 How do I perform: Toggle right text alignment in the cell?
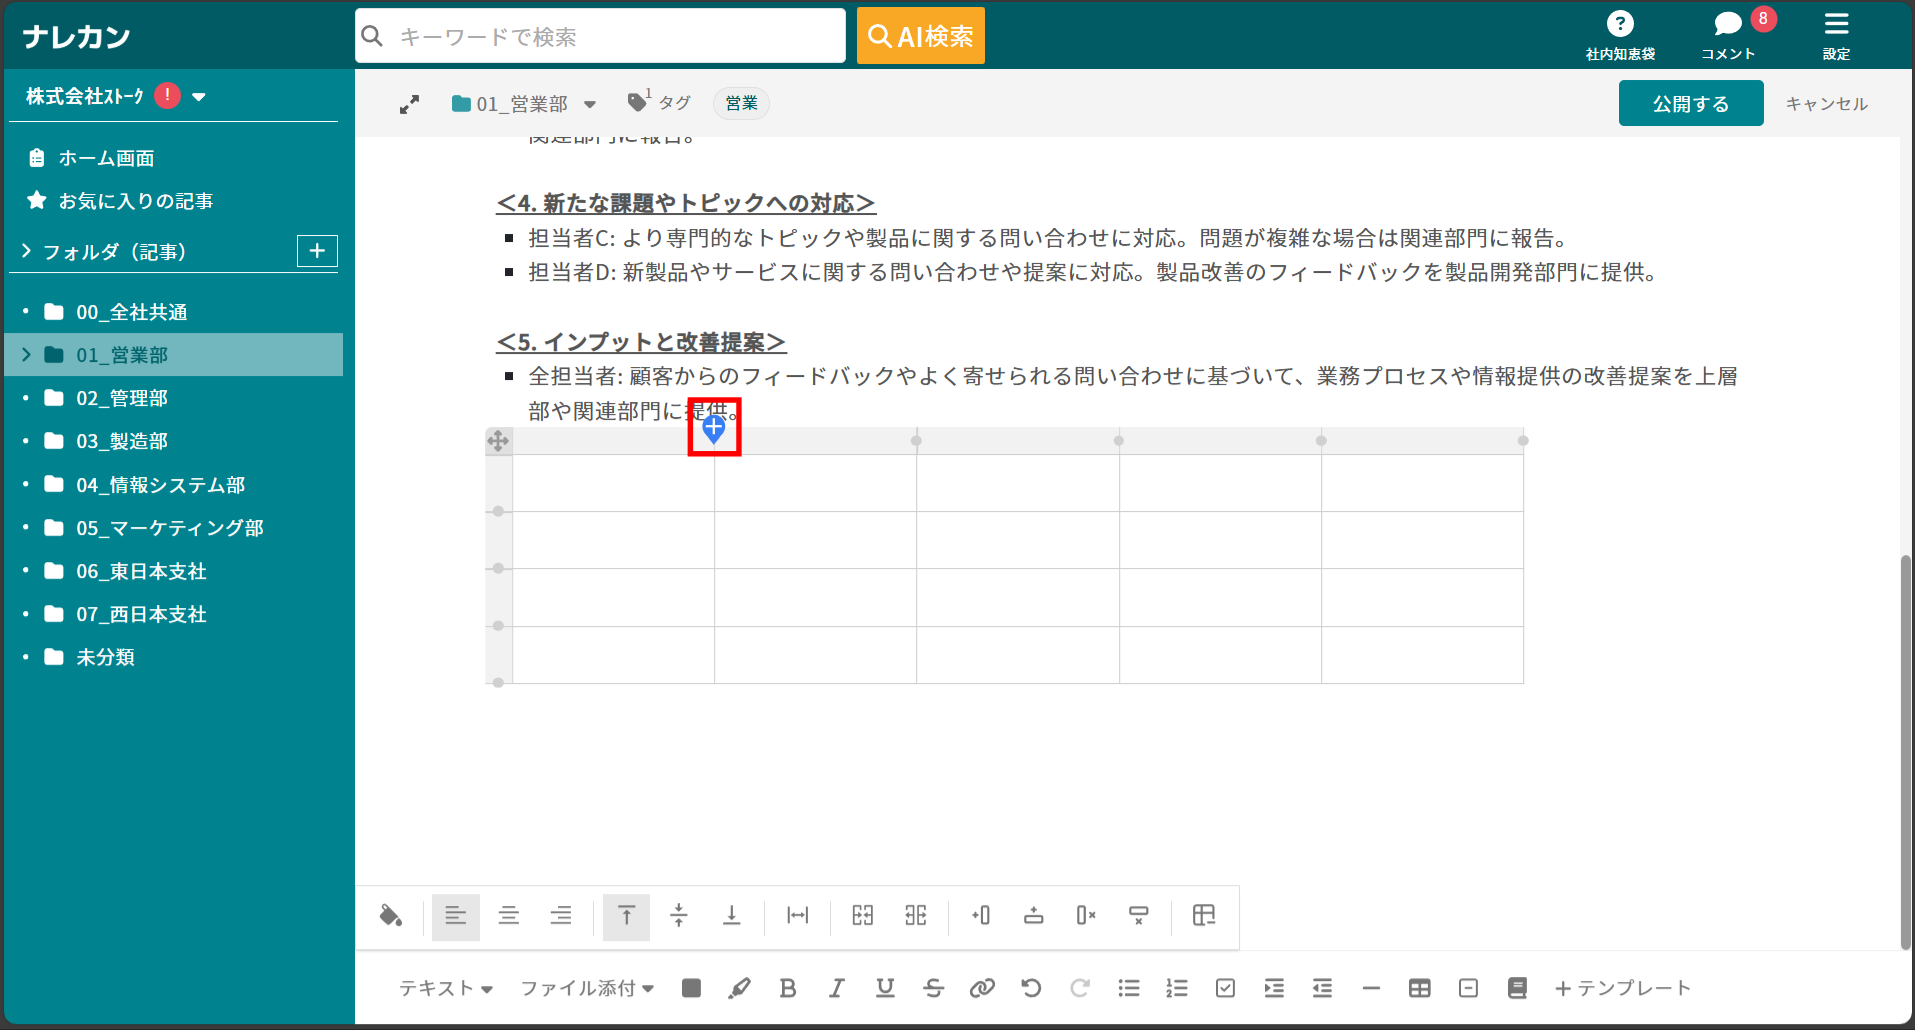tap(561, 916)
